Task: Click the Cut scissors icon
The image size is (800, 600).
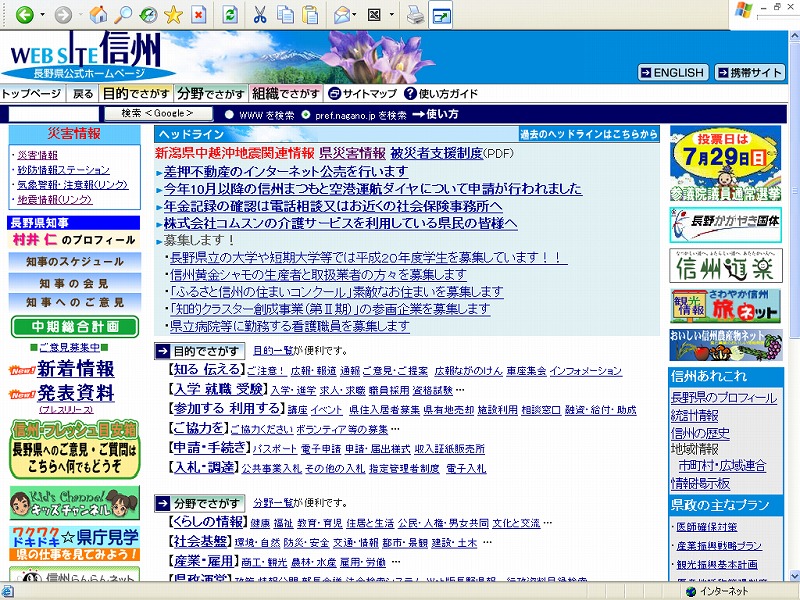Action: click(x=260, y=15)
